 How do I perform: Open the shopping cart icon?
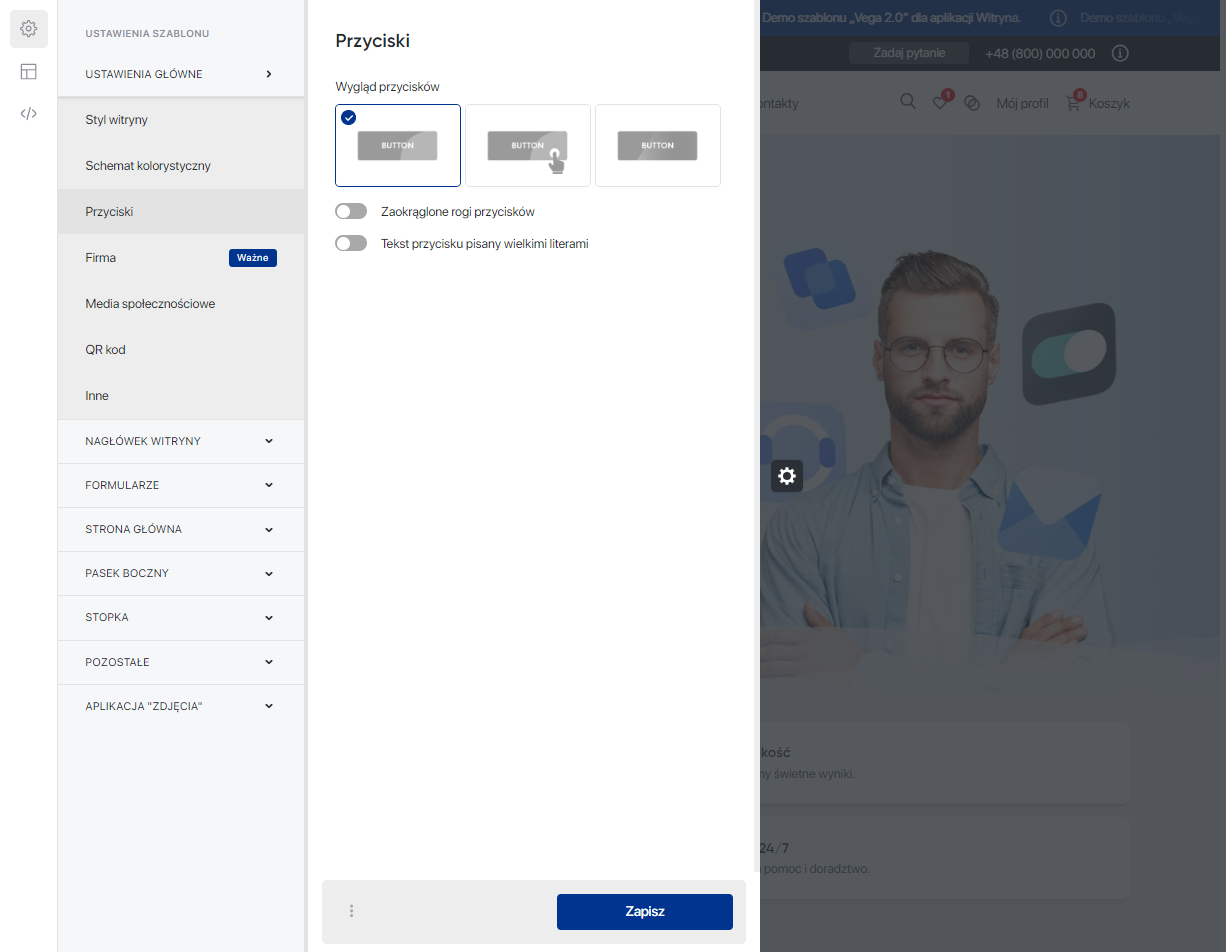coord(1074,103)
